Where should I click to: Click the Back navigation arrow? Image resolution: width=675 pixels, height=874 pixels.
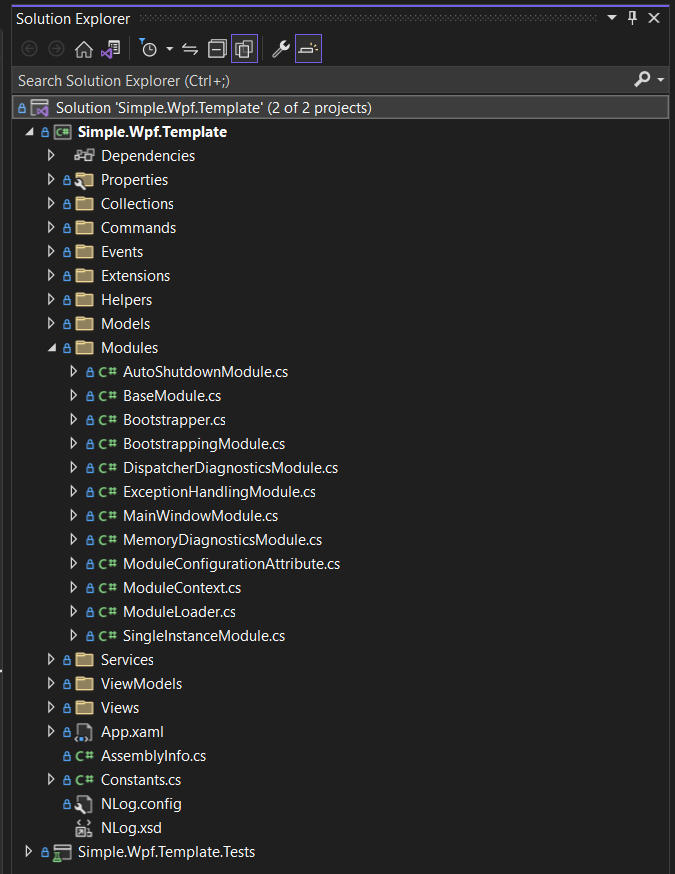click(30, 49)
